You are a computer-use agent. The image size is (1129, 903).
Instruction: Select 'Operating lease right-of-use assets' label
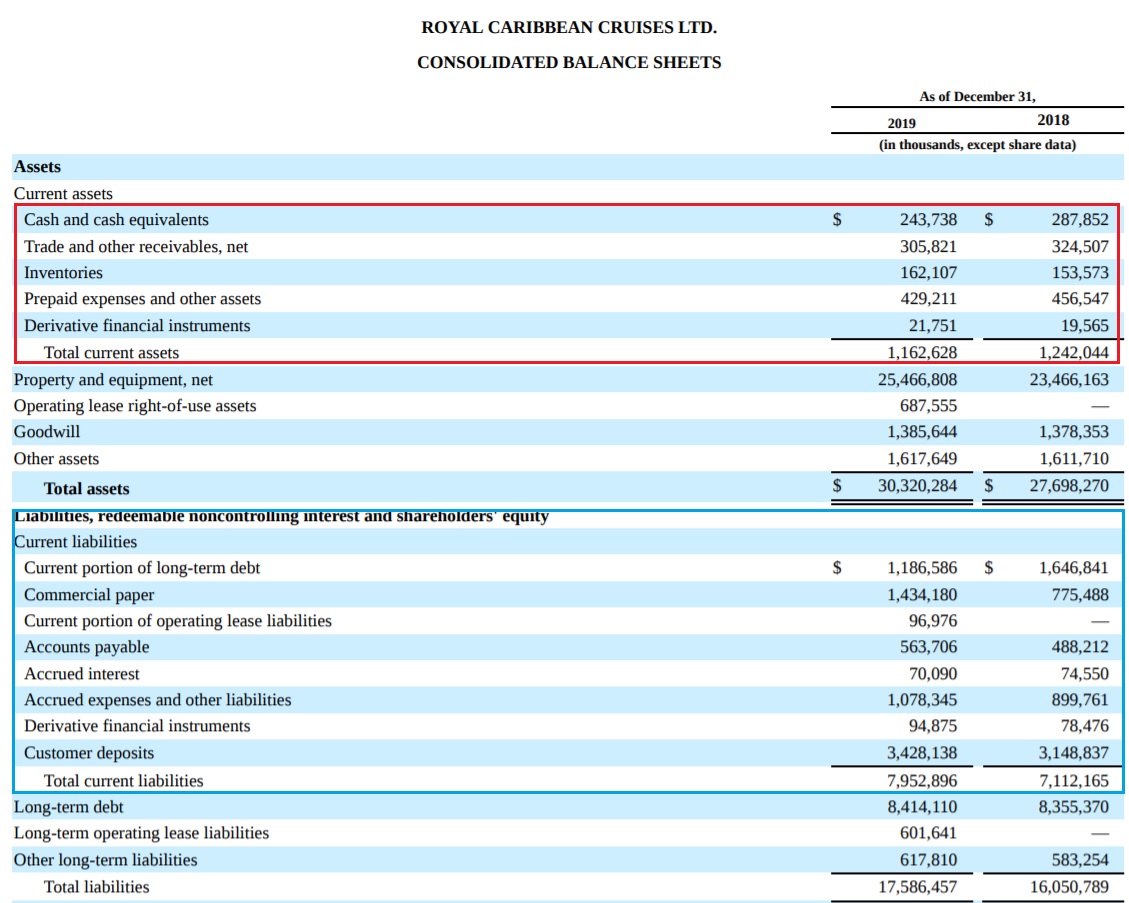tap(135, 406)
